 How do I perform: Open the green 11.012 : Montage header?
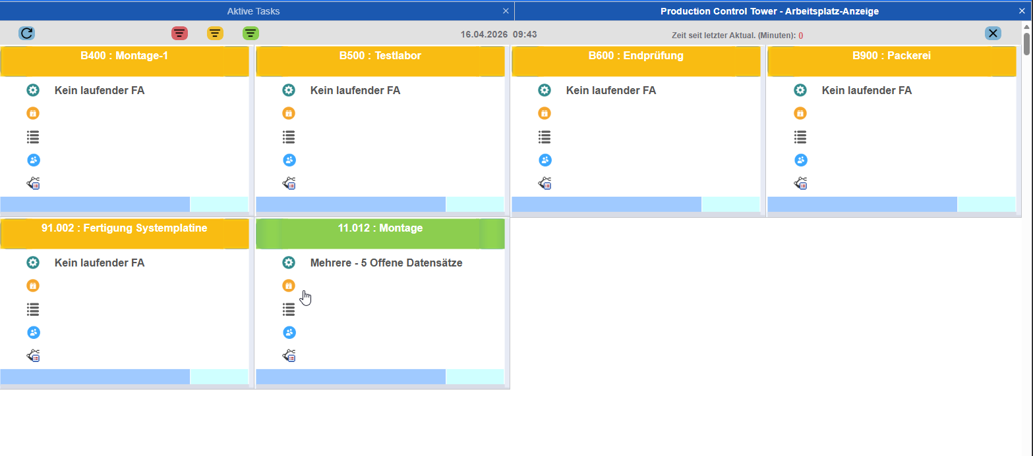[x=380, y=234]
